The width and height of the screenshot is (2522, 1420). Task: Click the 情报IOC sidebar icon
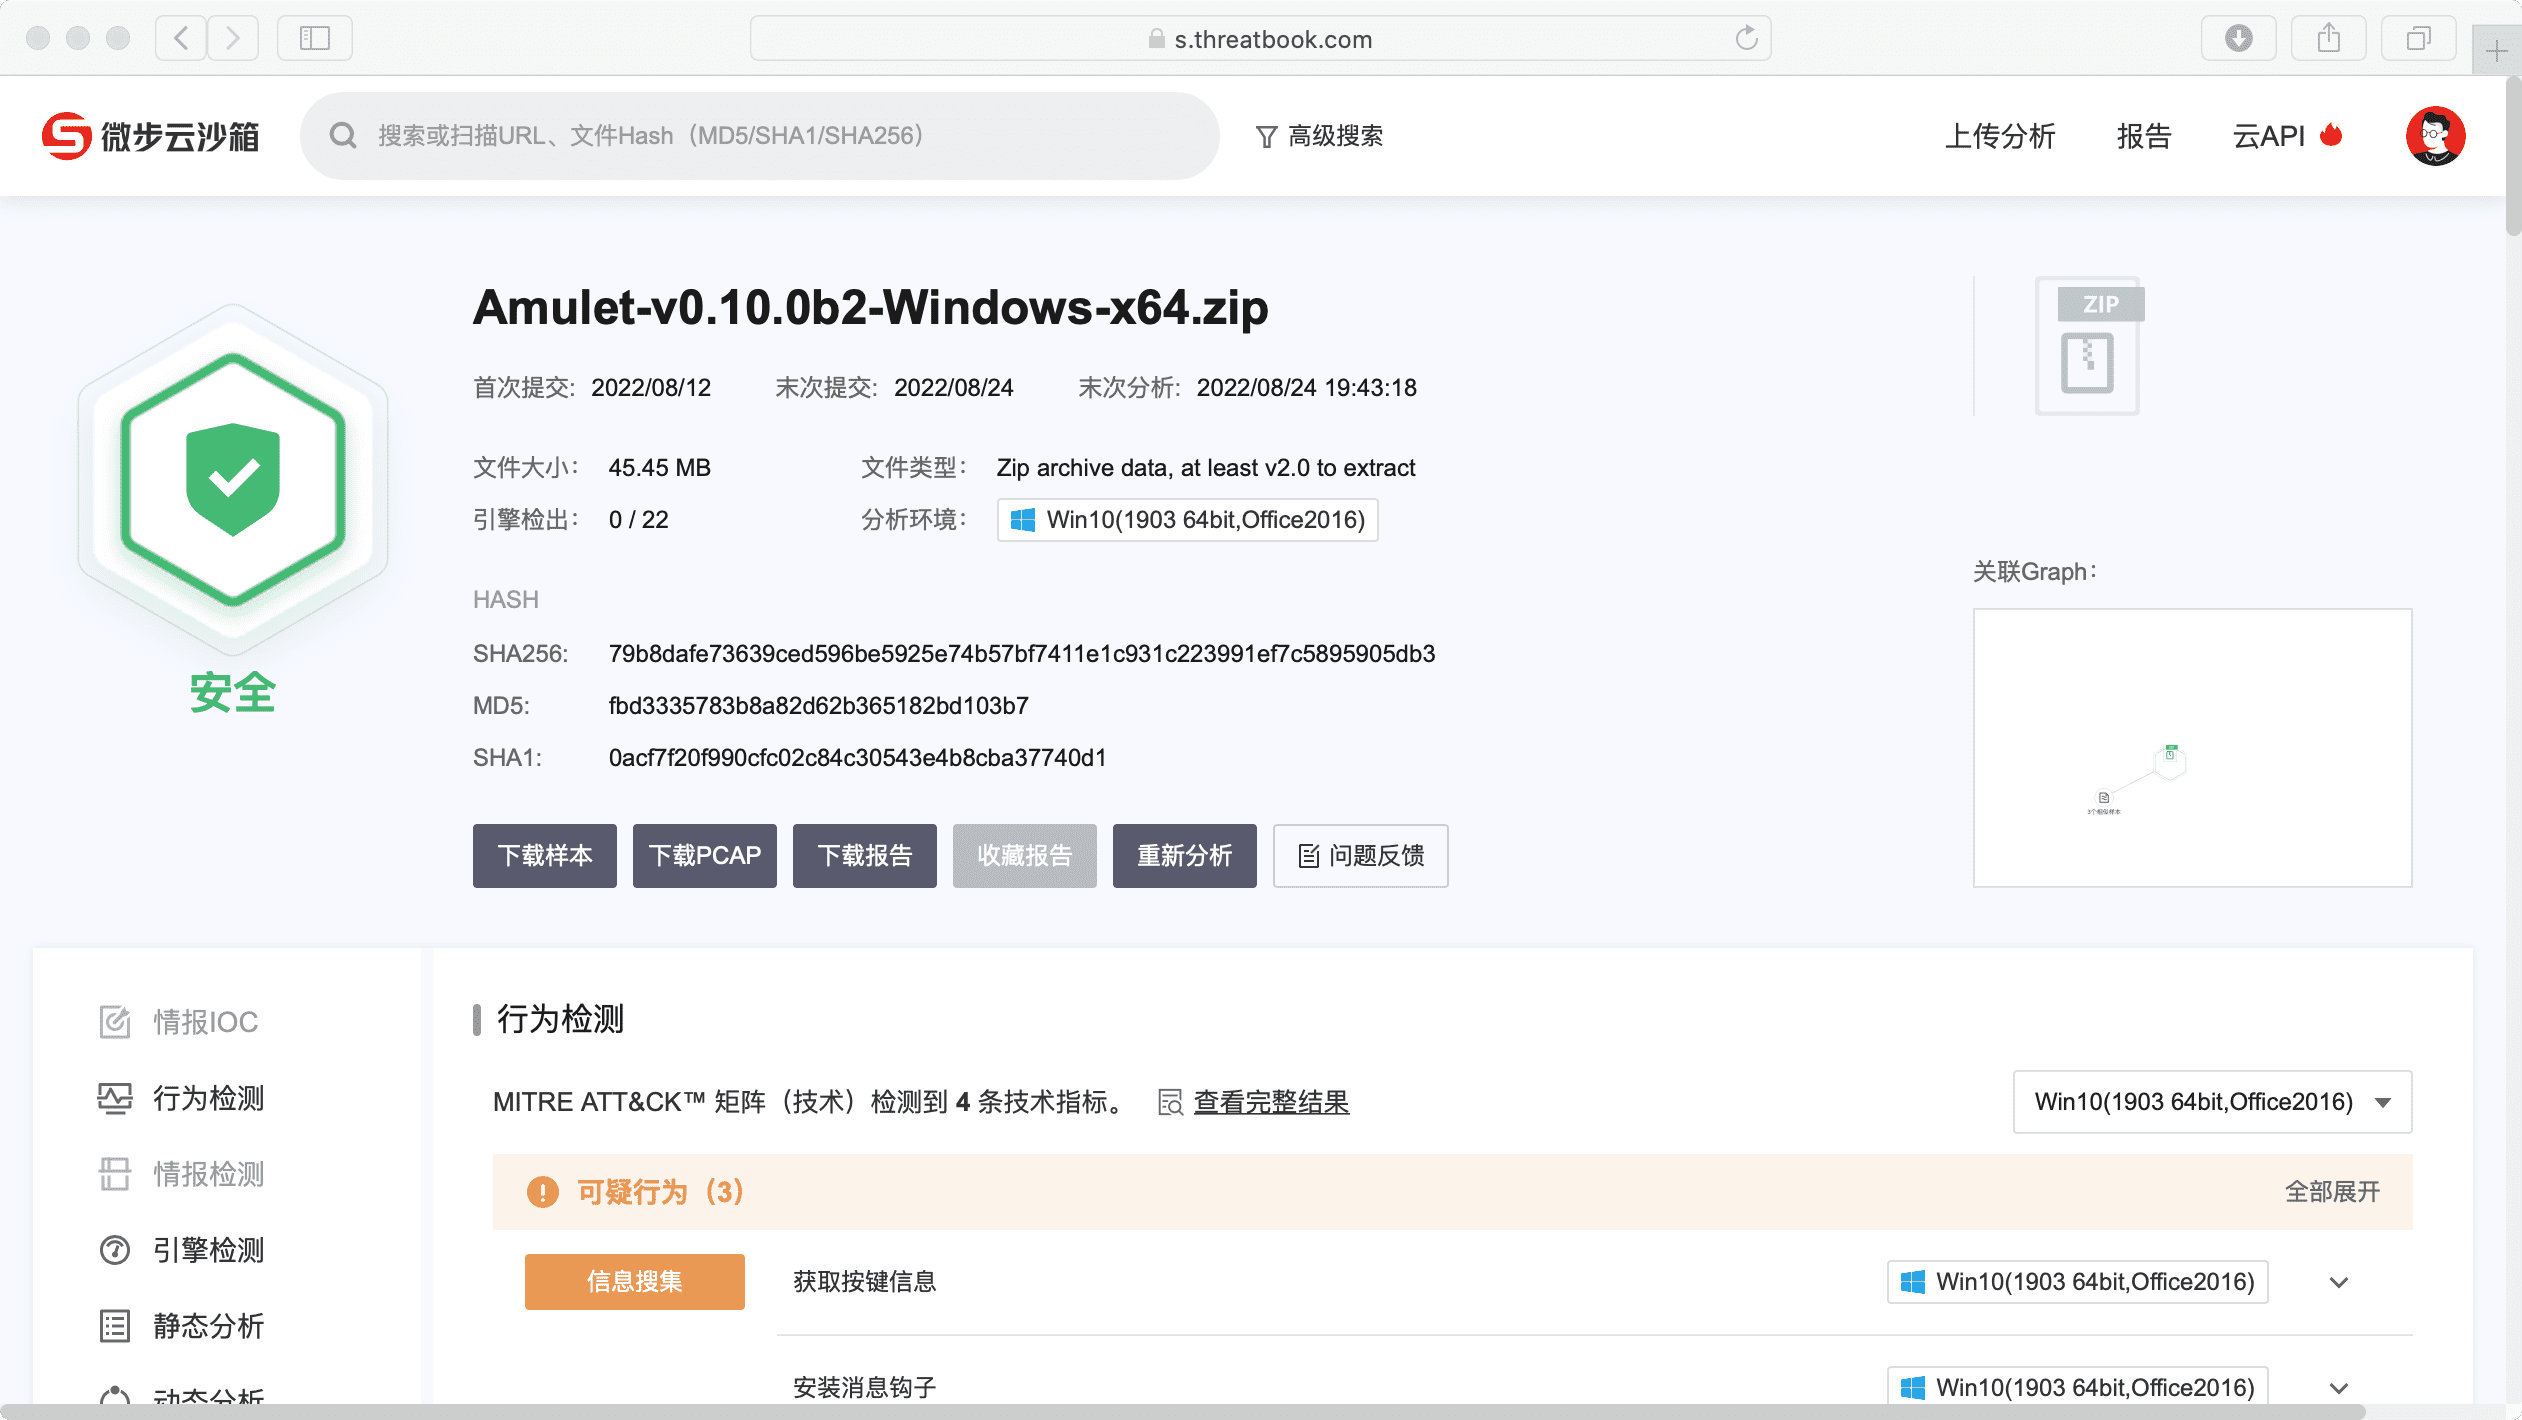115,1022
